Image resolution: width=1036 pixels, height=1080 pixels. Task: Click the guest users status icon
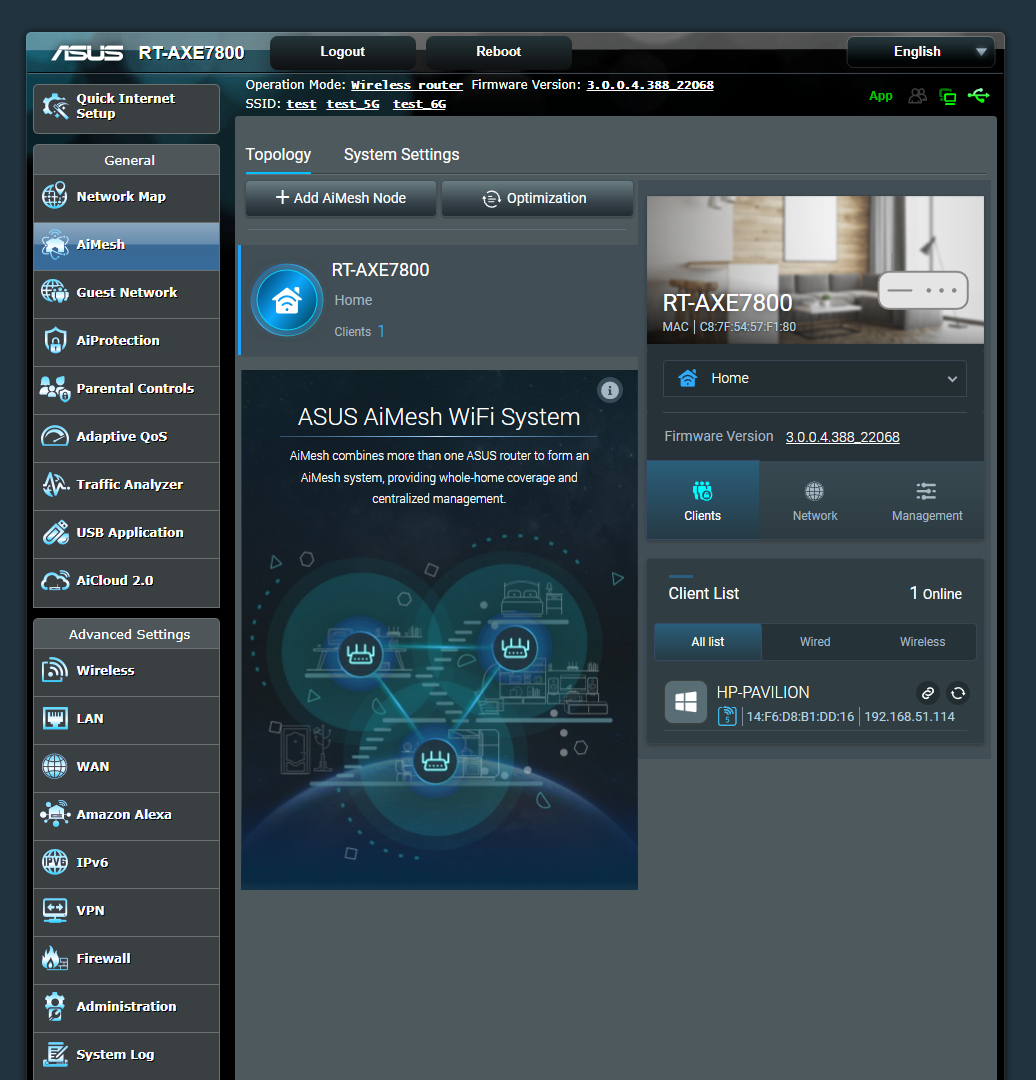[x=917, y=96]
